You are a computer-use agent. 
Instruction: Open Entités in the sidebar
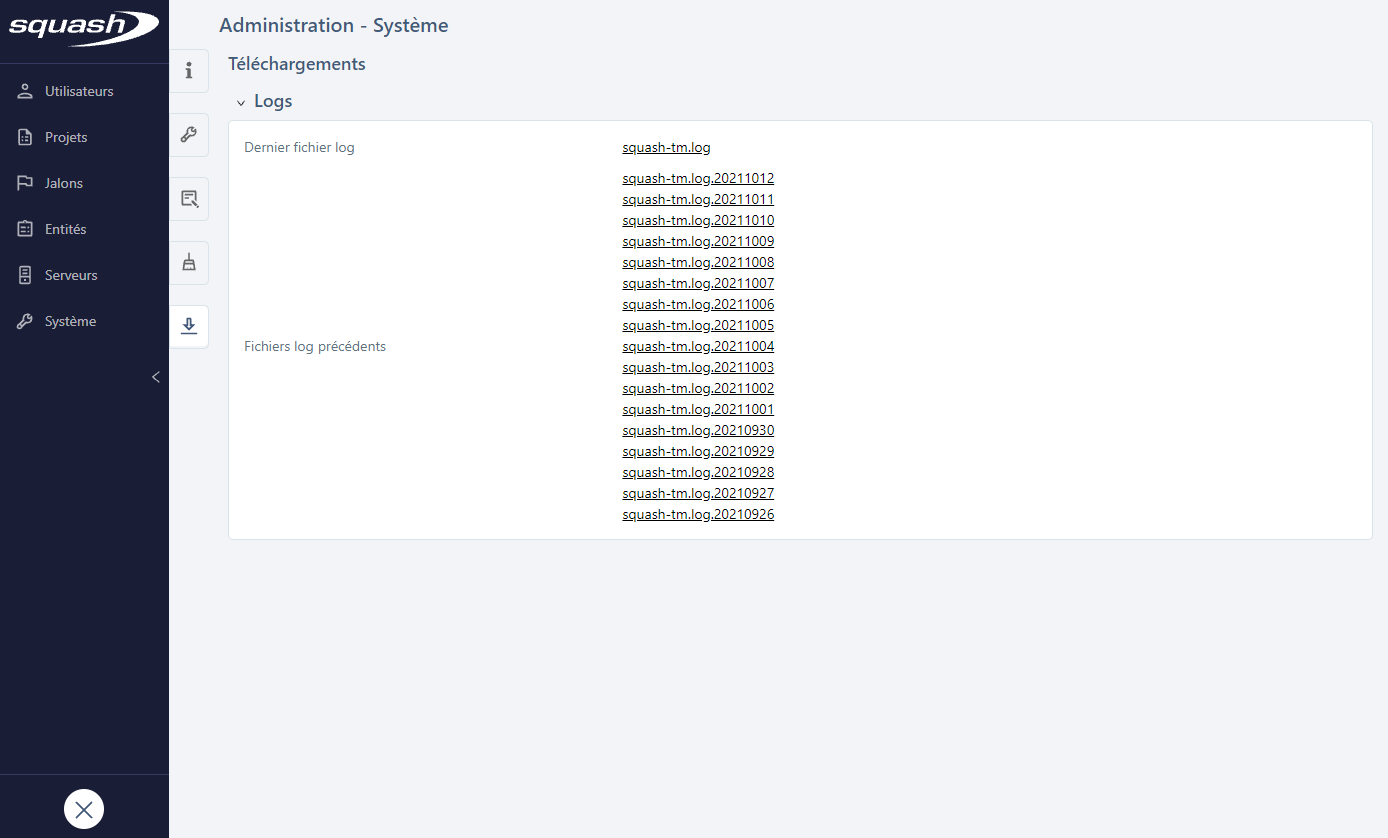coord(66,229)
